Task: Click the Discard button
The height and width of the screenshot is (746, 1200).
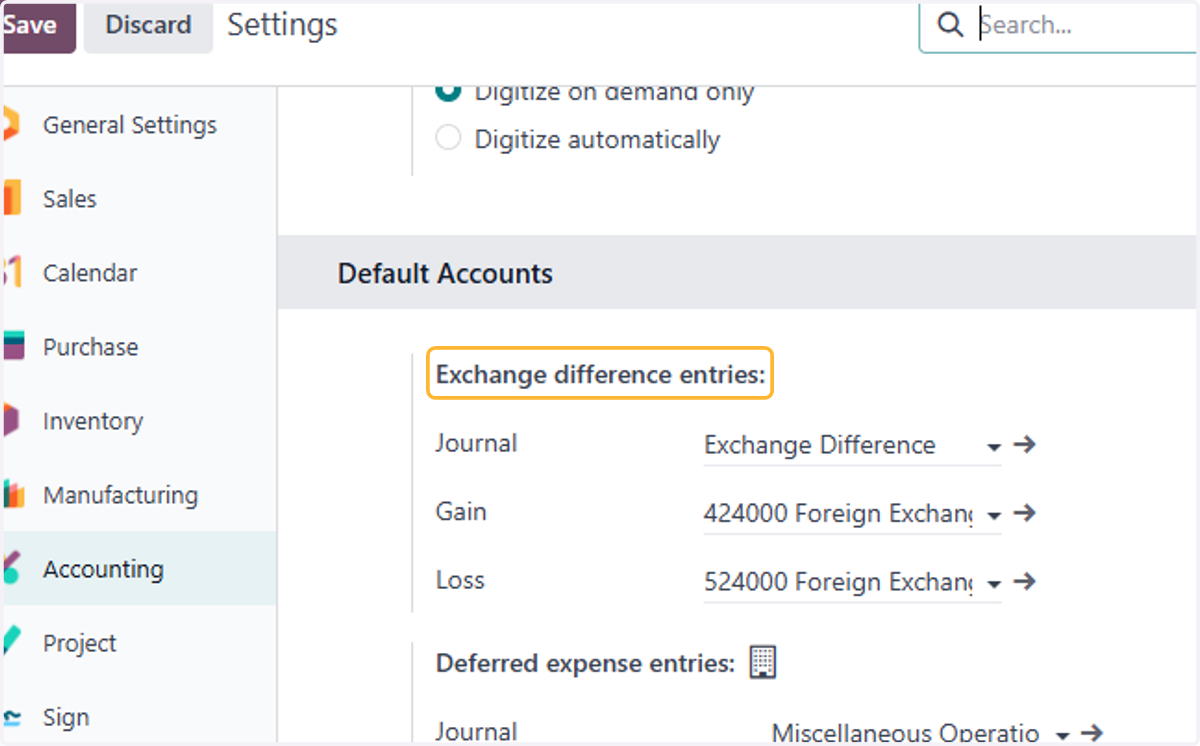Action: 148,26
